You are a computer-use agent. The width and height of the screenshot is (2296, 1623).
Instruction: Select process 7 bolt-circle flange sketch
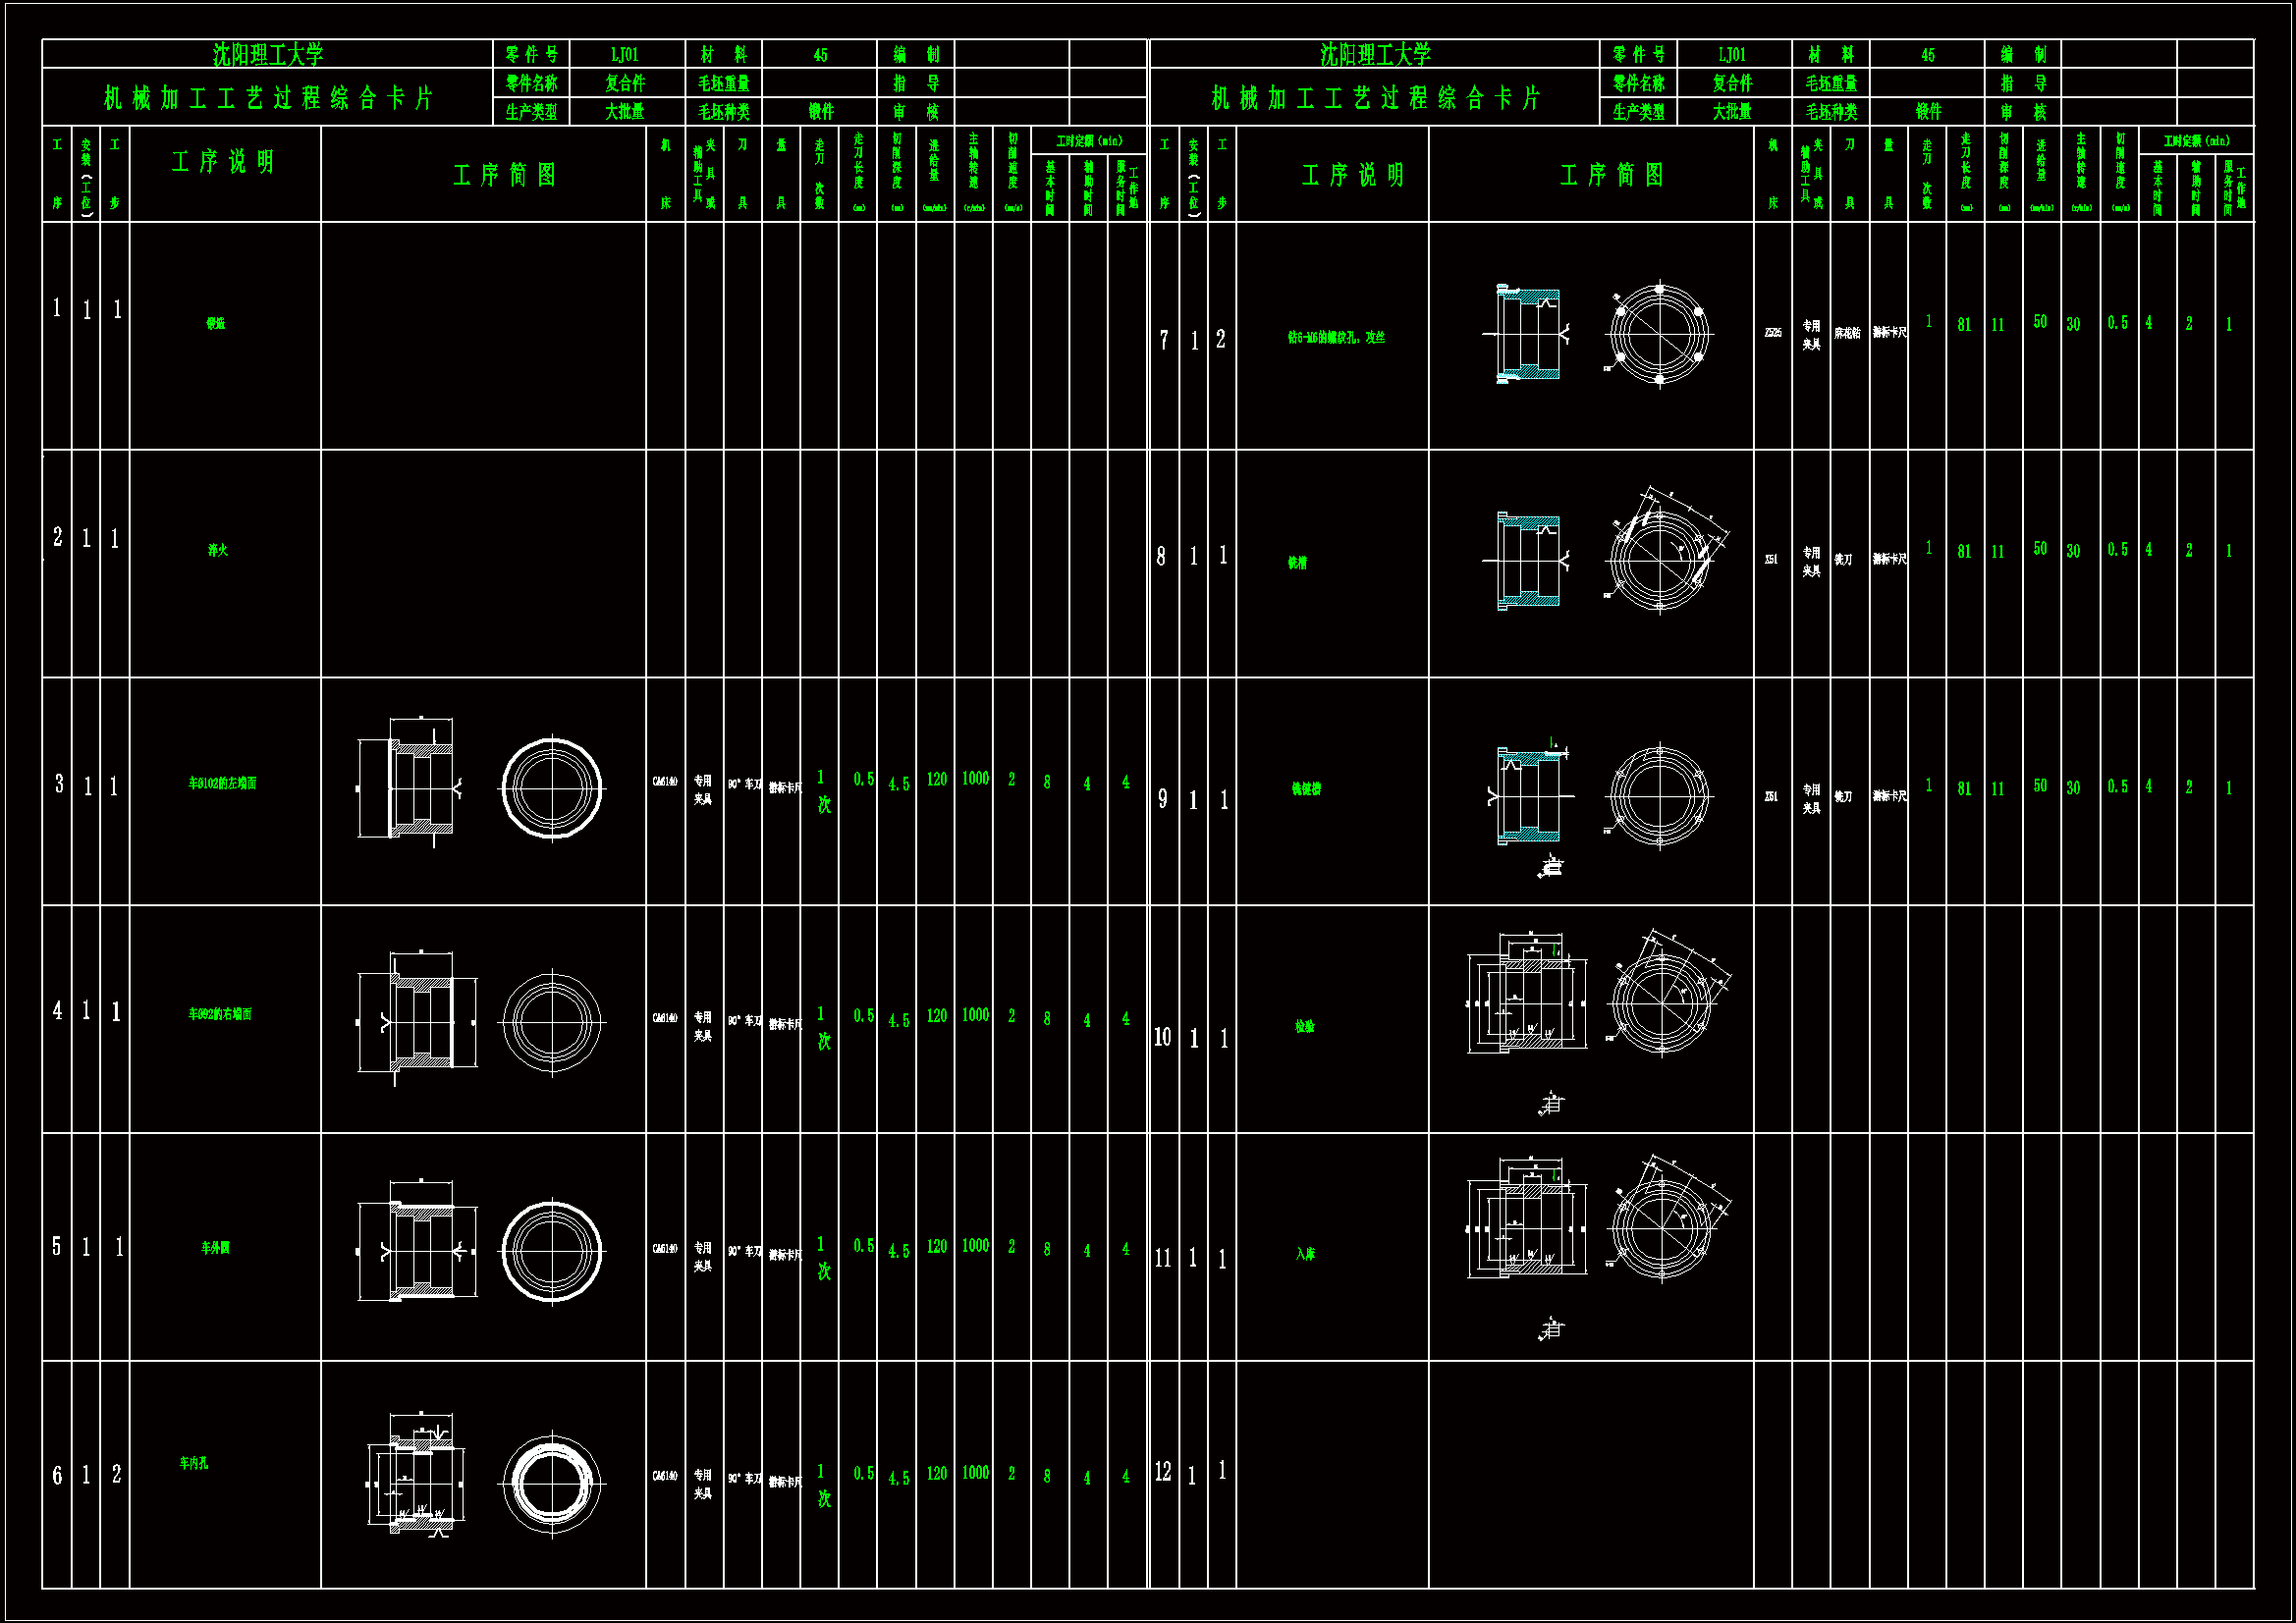pos(1659,334)
